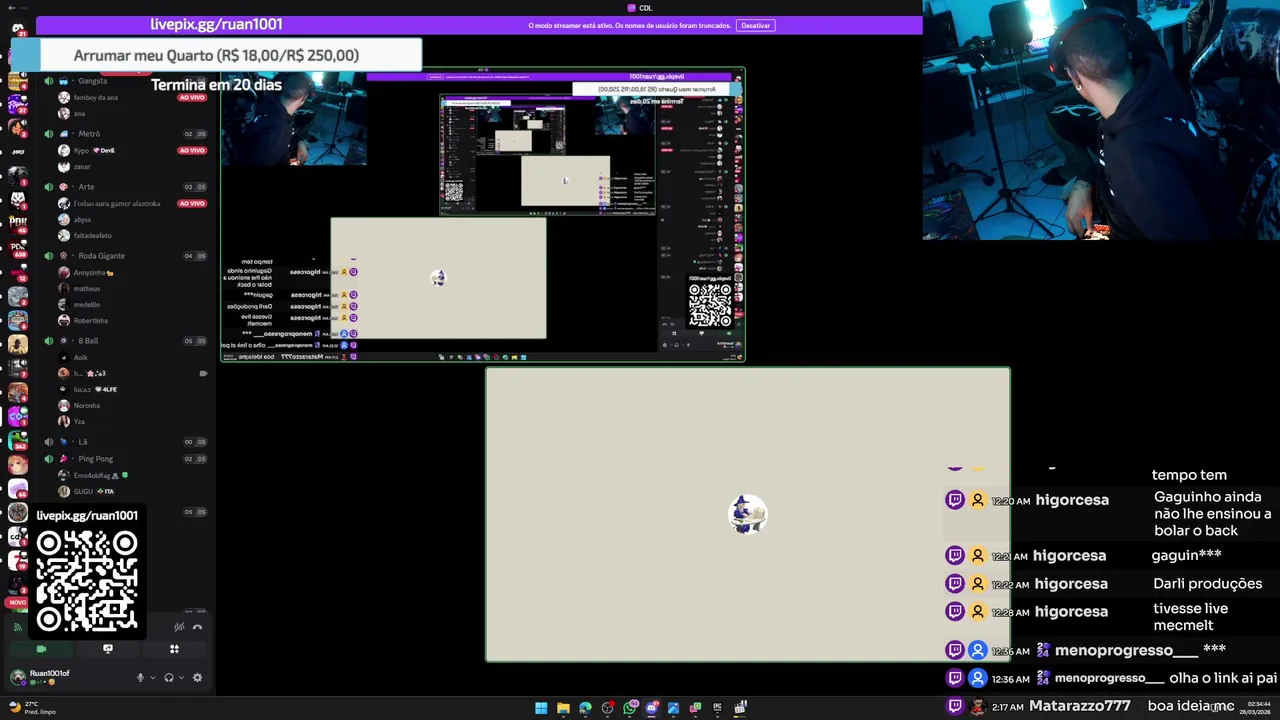Open weather widget showing 27°C
The width and height of the screenshot is (1280, 720).
32,708
